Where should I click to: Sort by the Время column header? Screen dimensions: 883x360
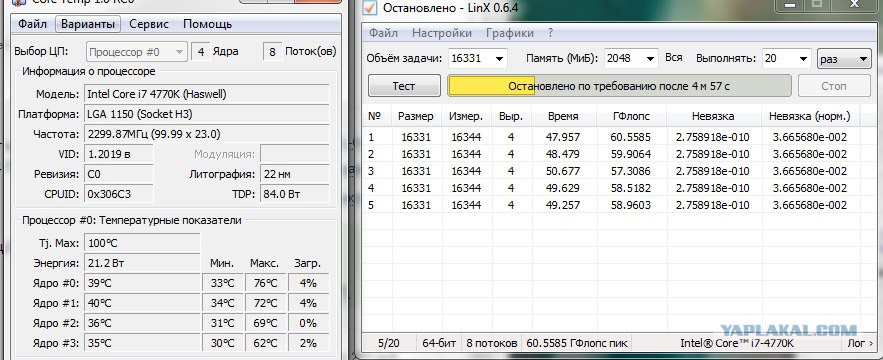[563, 117]
